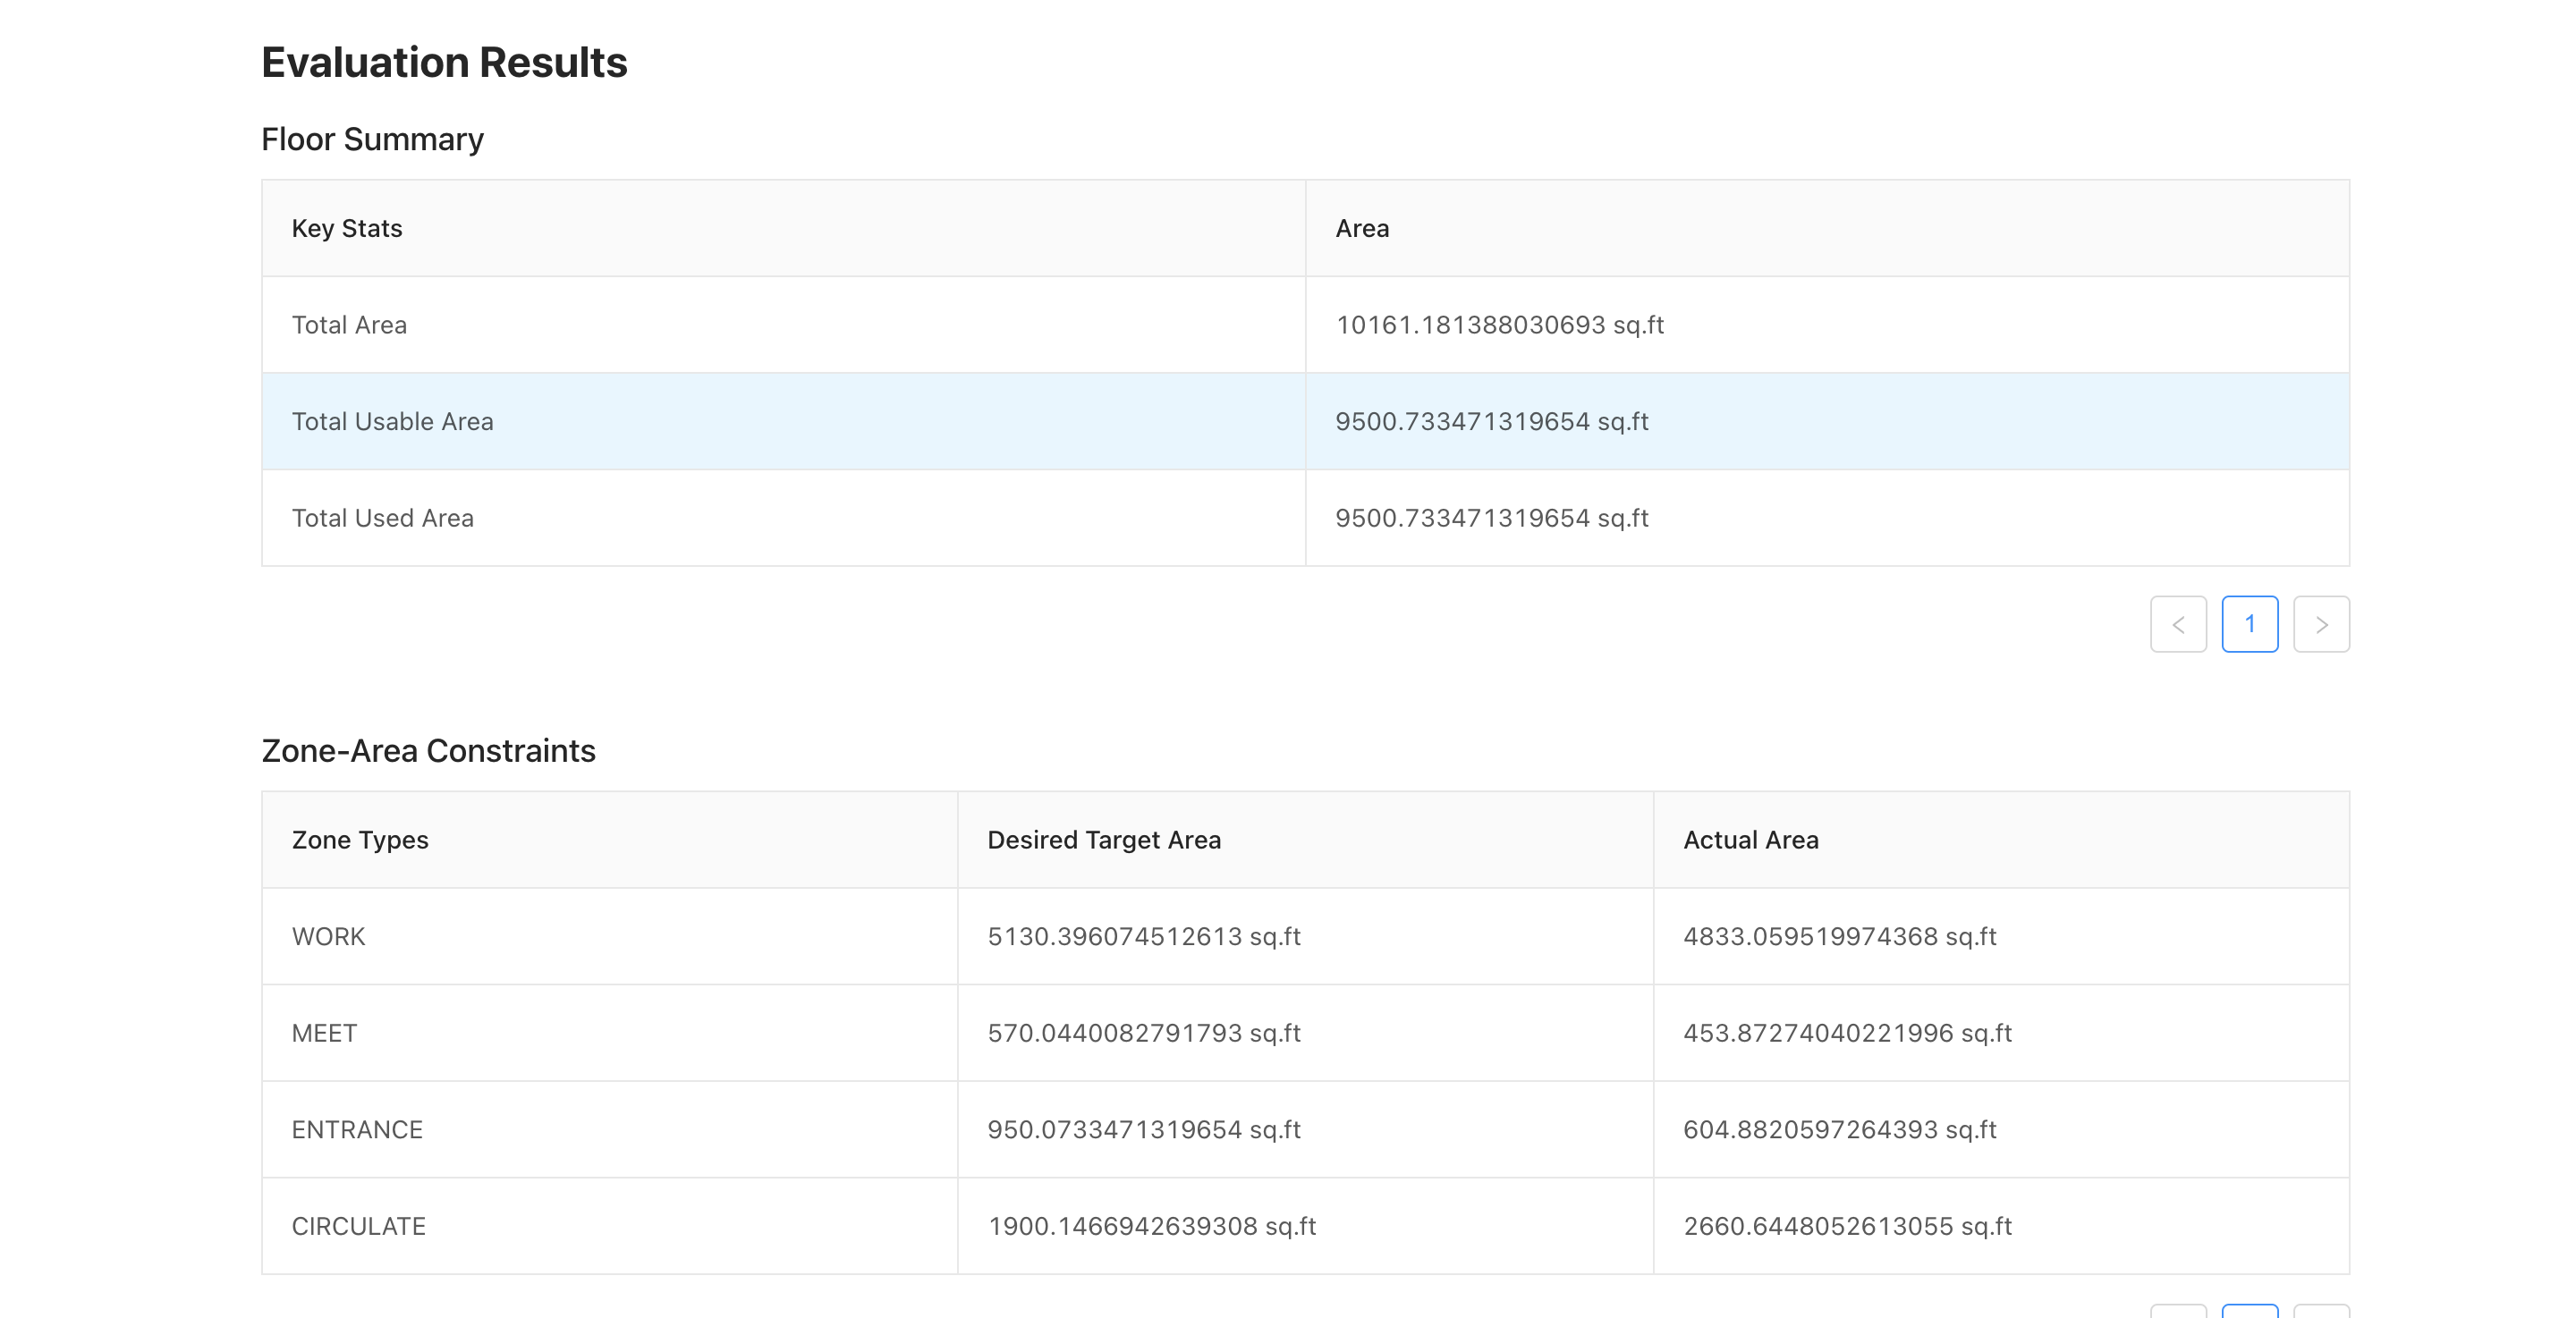Click the Actual Area column header
The height and width of the screenshot is (1318, 2576).
point(1750,840)
